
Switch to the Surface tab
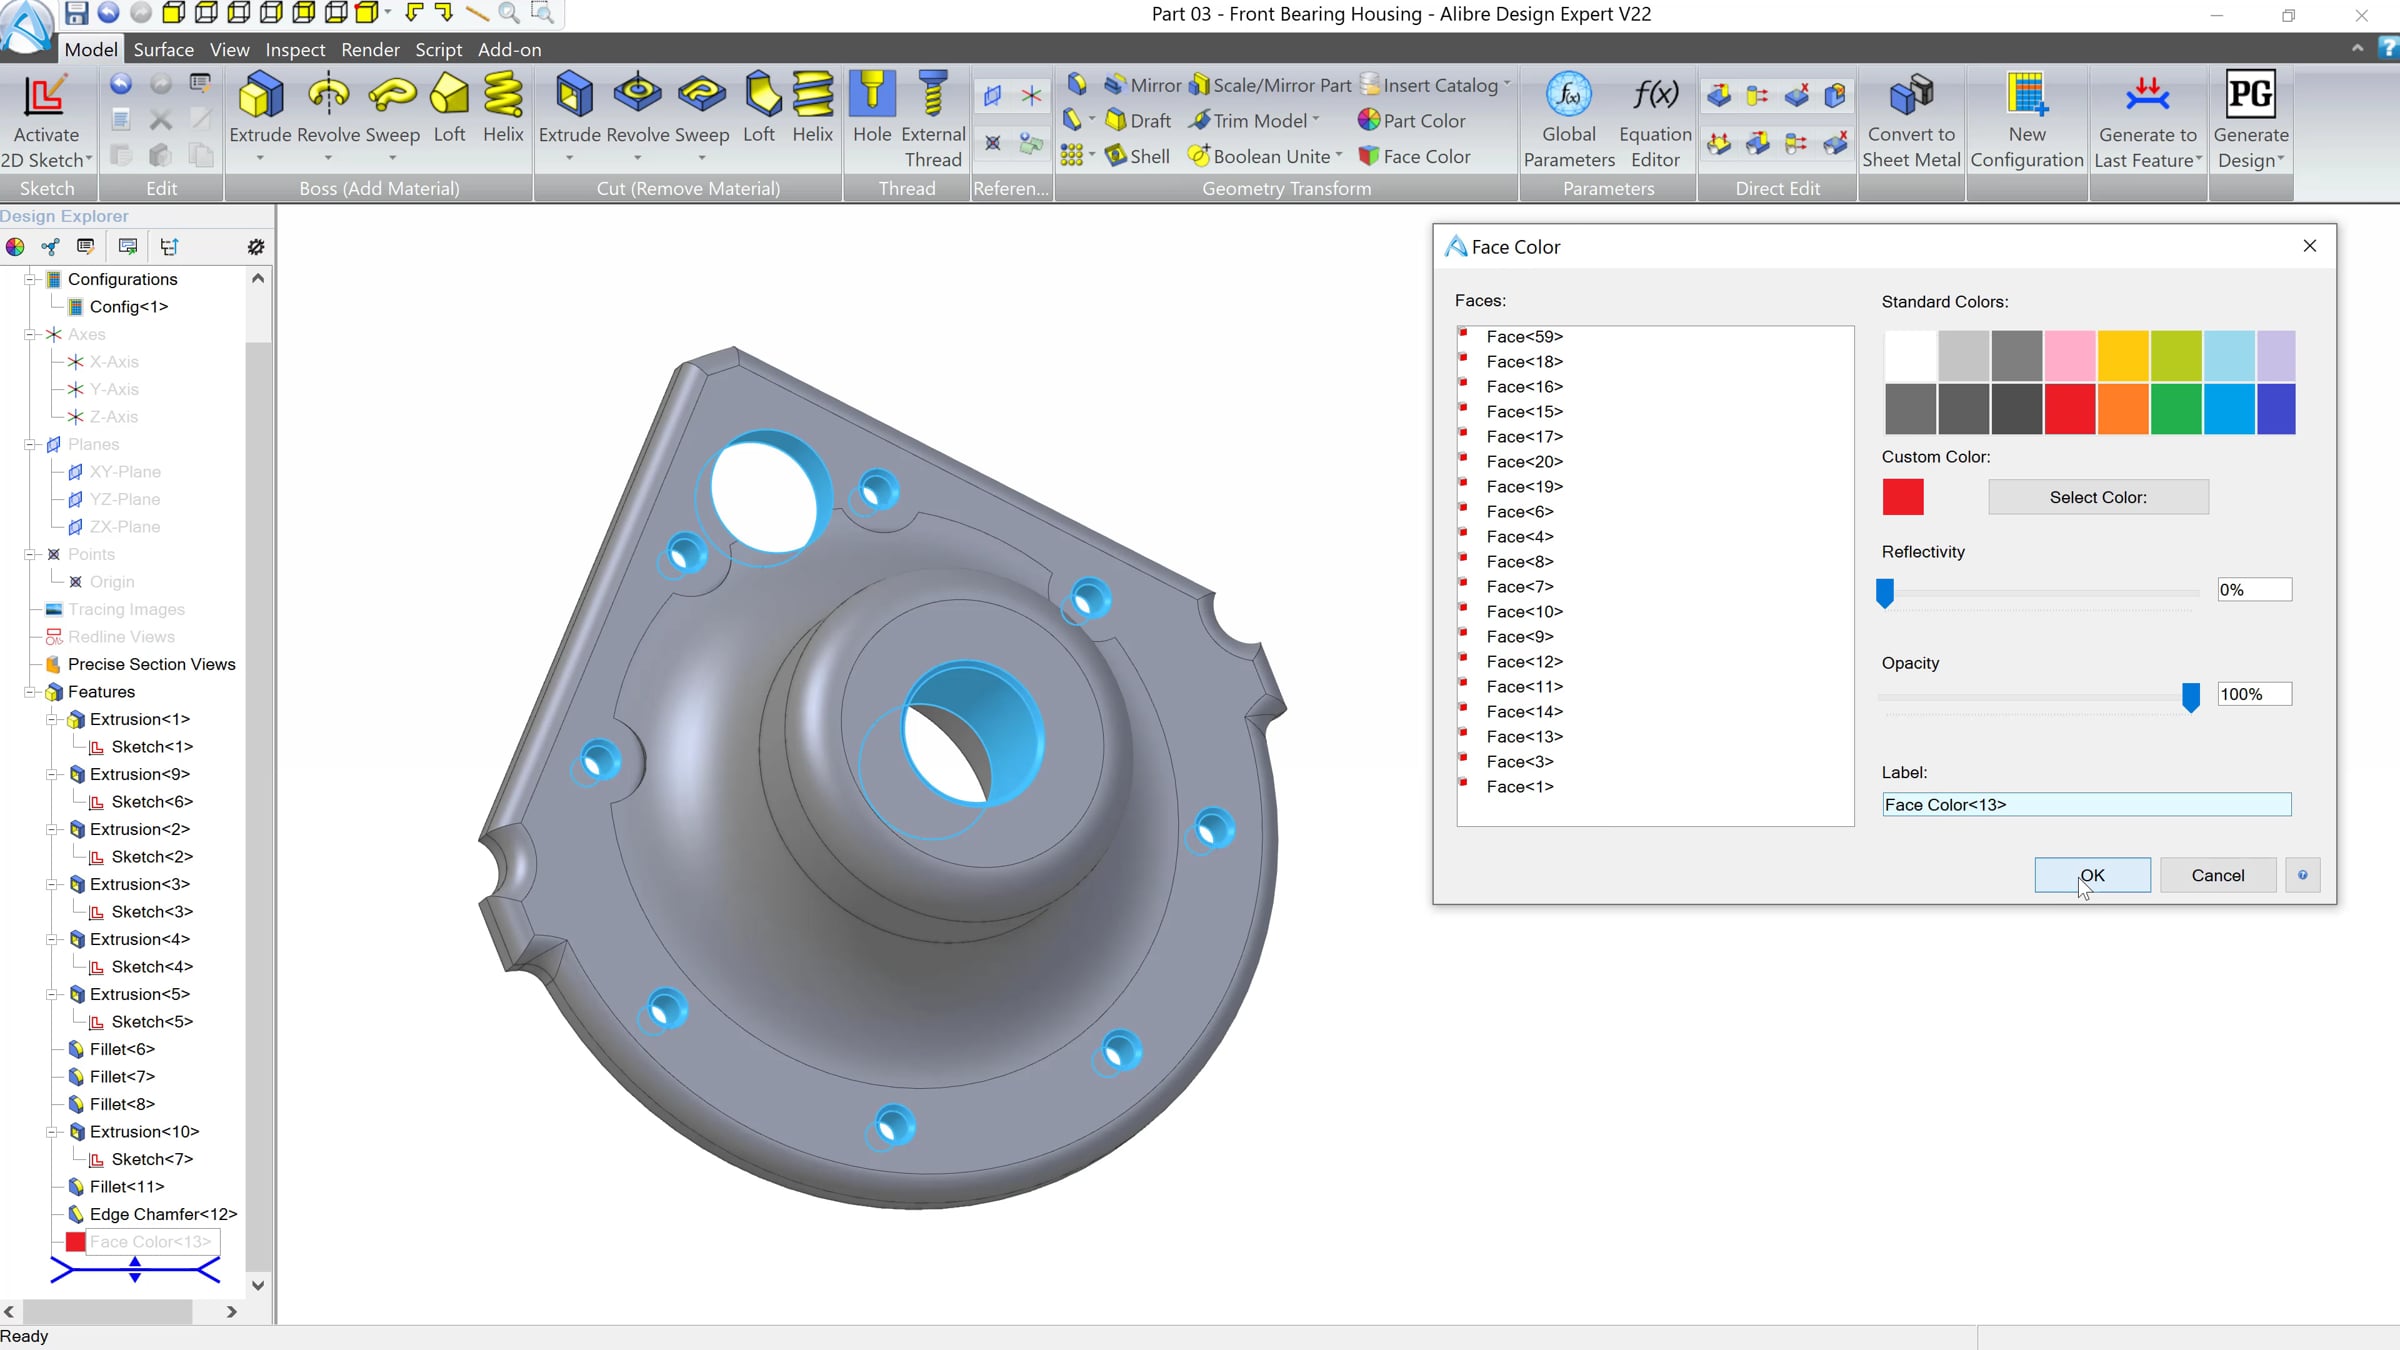(x=164, y=49)
